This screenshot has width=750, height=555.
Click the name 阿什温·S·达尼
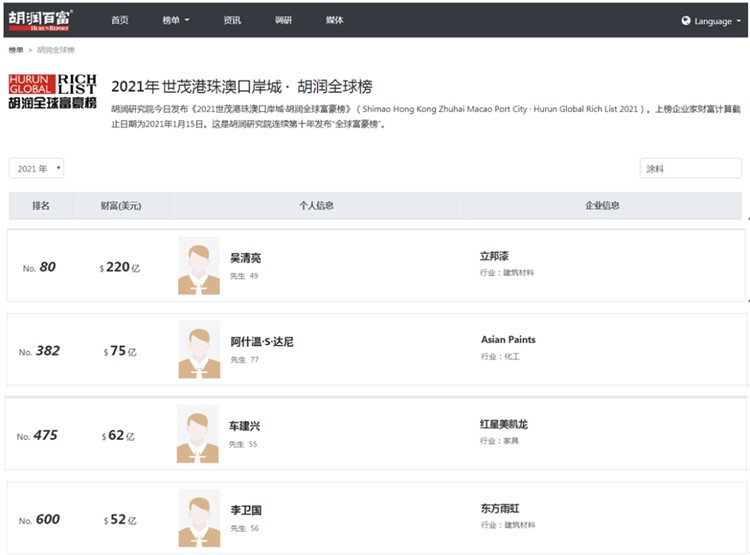click(x=262, y=342)
